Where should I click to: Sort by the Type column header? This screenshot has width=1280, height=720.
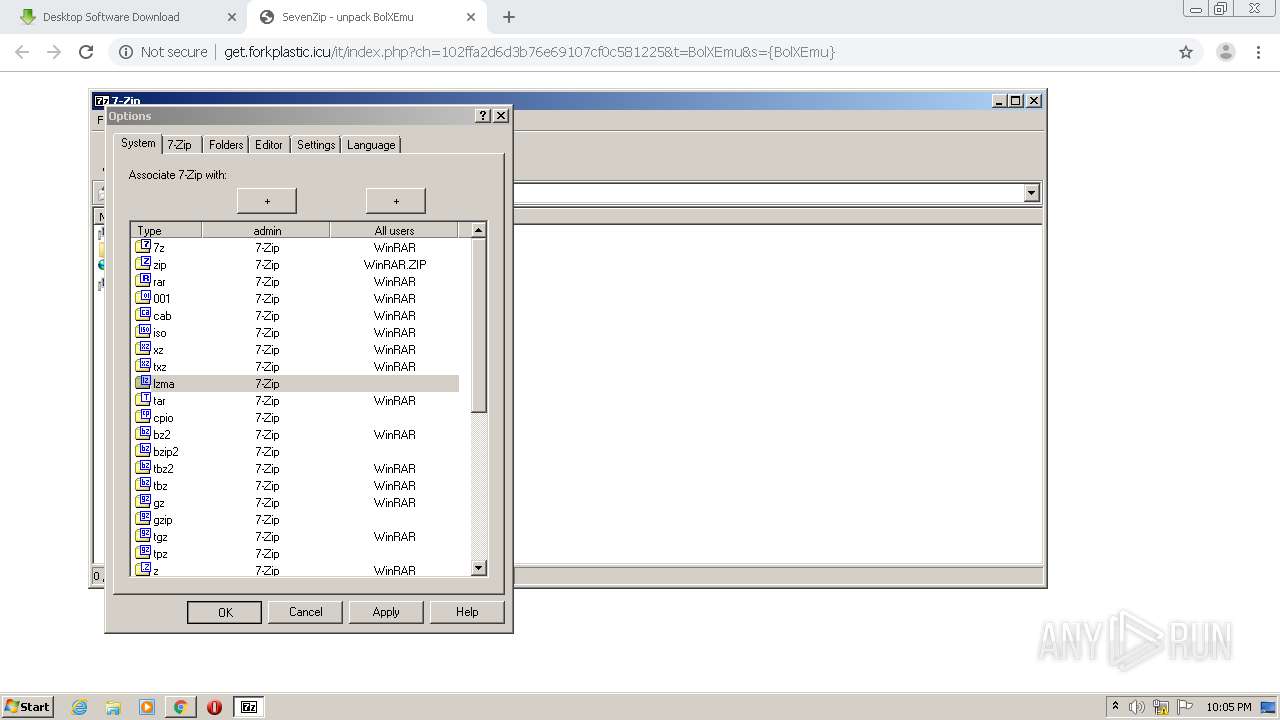166,230
